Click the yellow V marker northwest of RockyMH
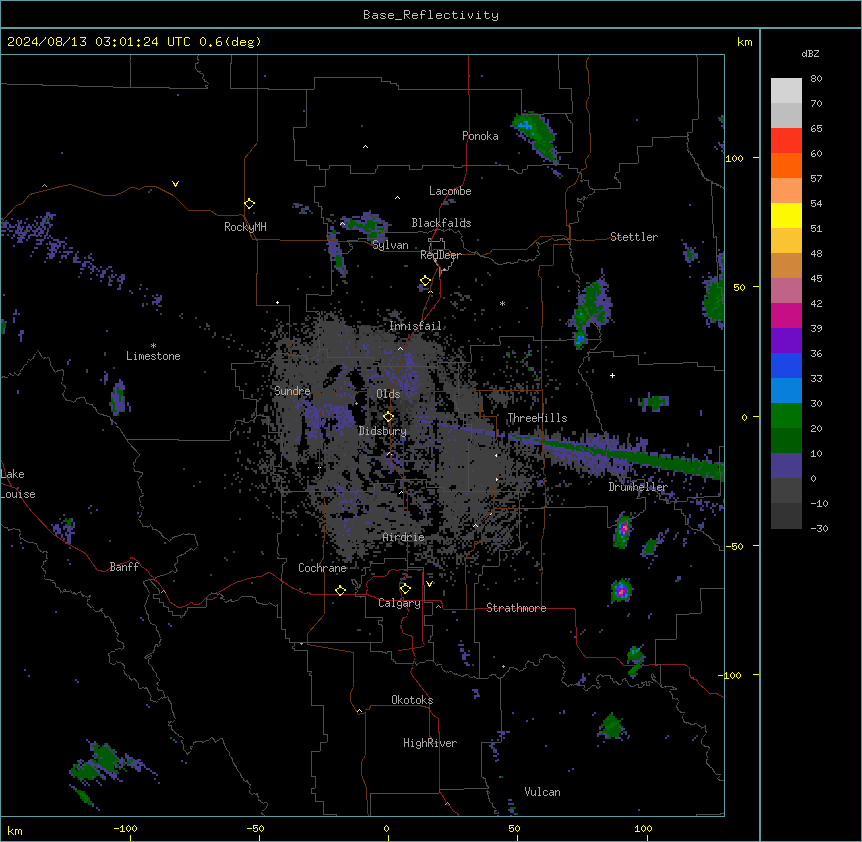This screenshot has height=842, width=862. tap(175, 184)
